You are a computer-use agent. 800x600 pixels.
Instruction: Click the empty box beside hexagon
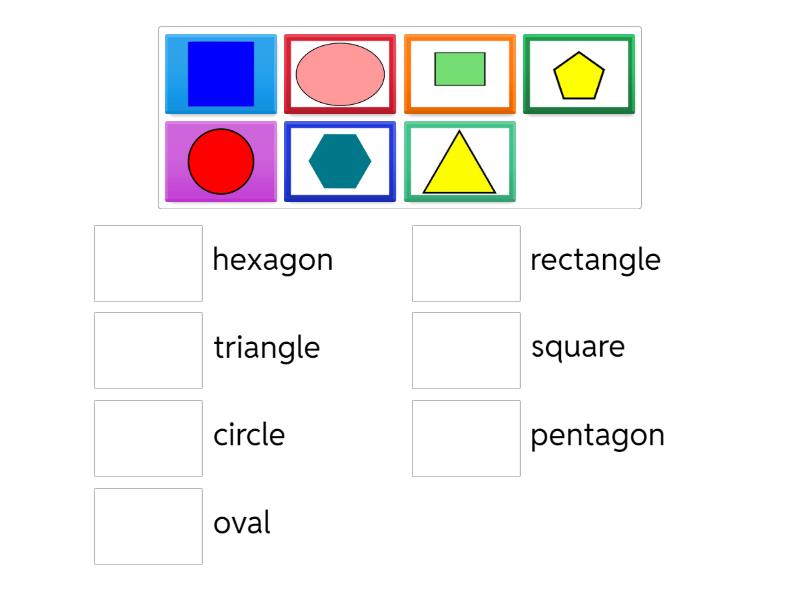pyautogui.click(x=148, y=263)
